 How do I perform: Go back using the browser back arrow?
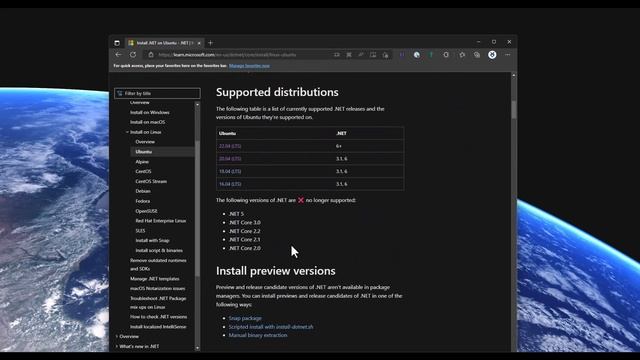pyautogui.click(x=118, y=54)
